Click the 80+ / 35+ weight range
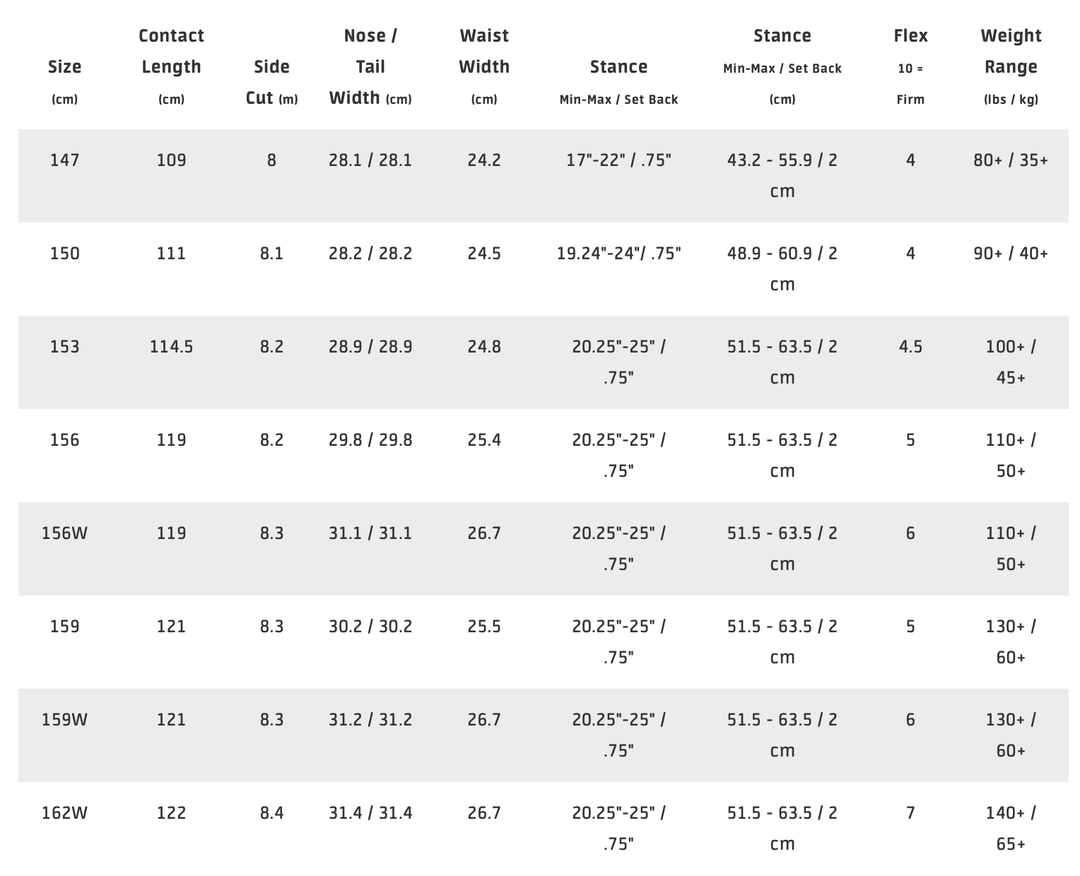Screen dimensions: 1080x876 coord(1010,160)
